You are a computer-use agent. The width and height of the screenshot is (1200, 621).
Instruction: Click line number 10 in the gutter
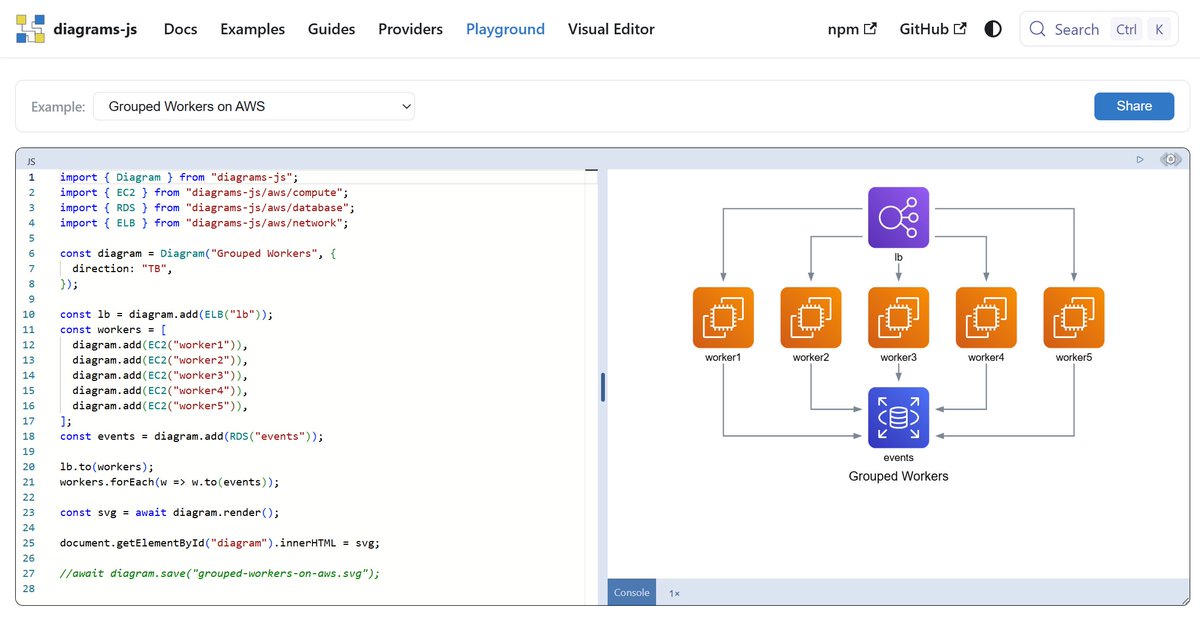point(31,314)
